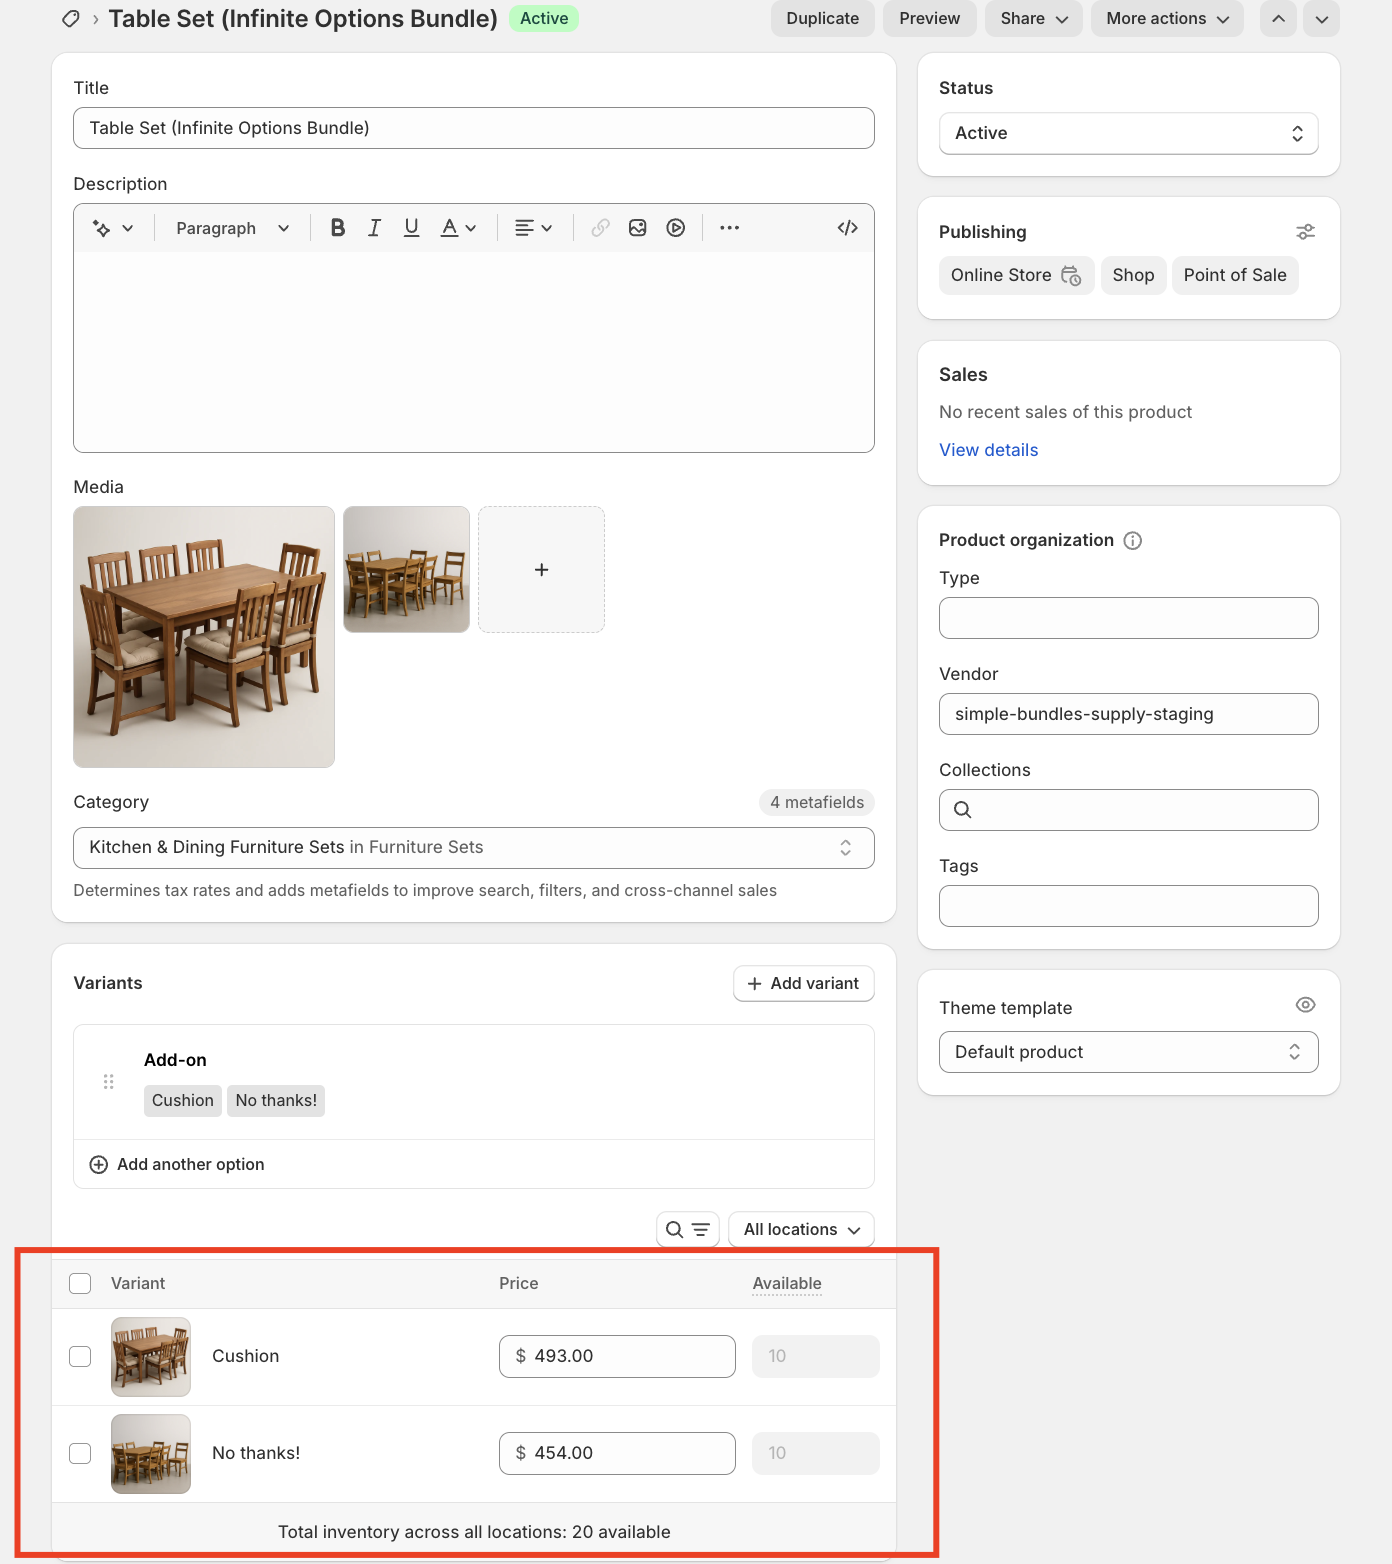
Task: Open variant search and filter
Action: (688, 1230)
